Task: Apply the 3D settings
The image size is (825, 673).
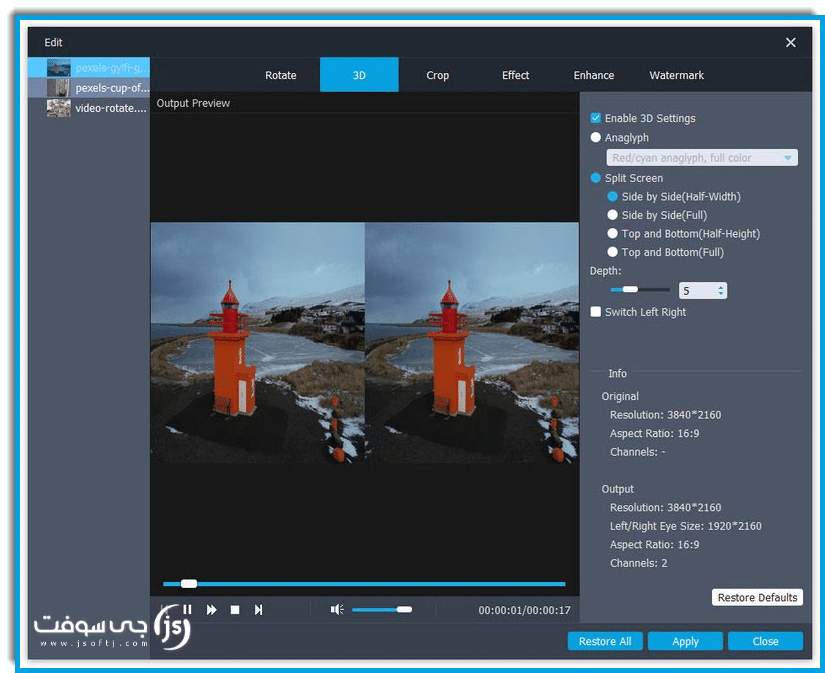Action: coord(685,641)
